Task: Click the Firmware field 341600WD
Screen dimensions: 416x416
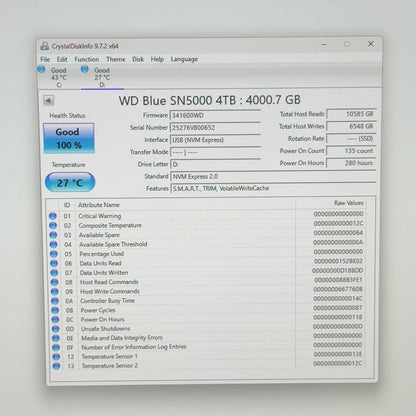Action: tap(215, 115)
